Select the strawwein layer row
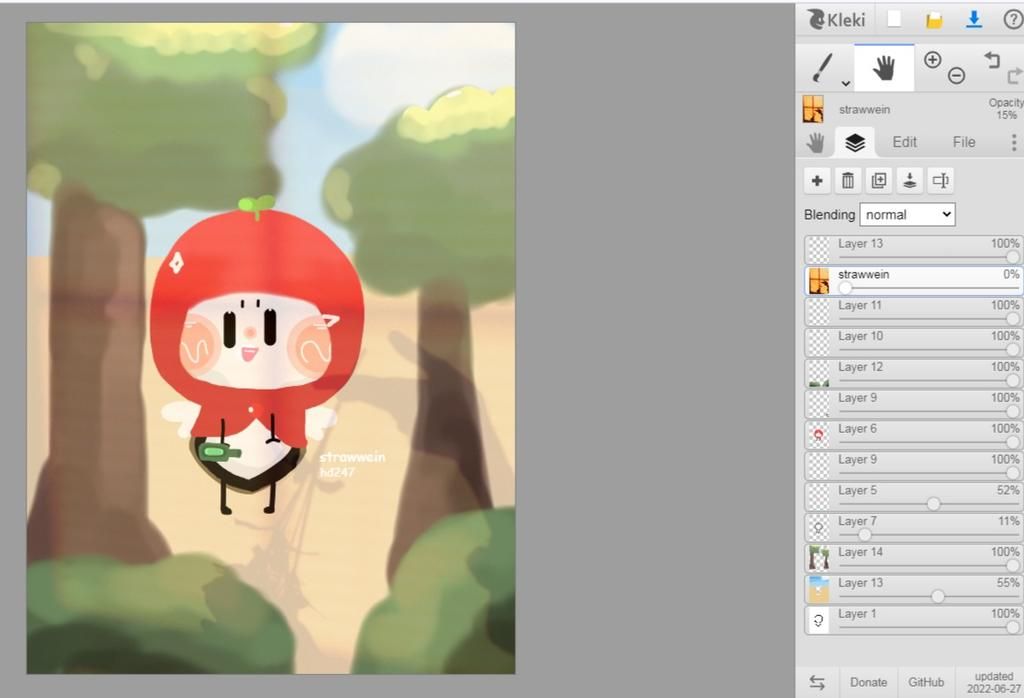This screenshot has width=1024, height=698. (914, 281)
